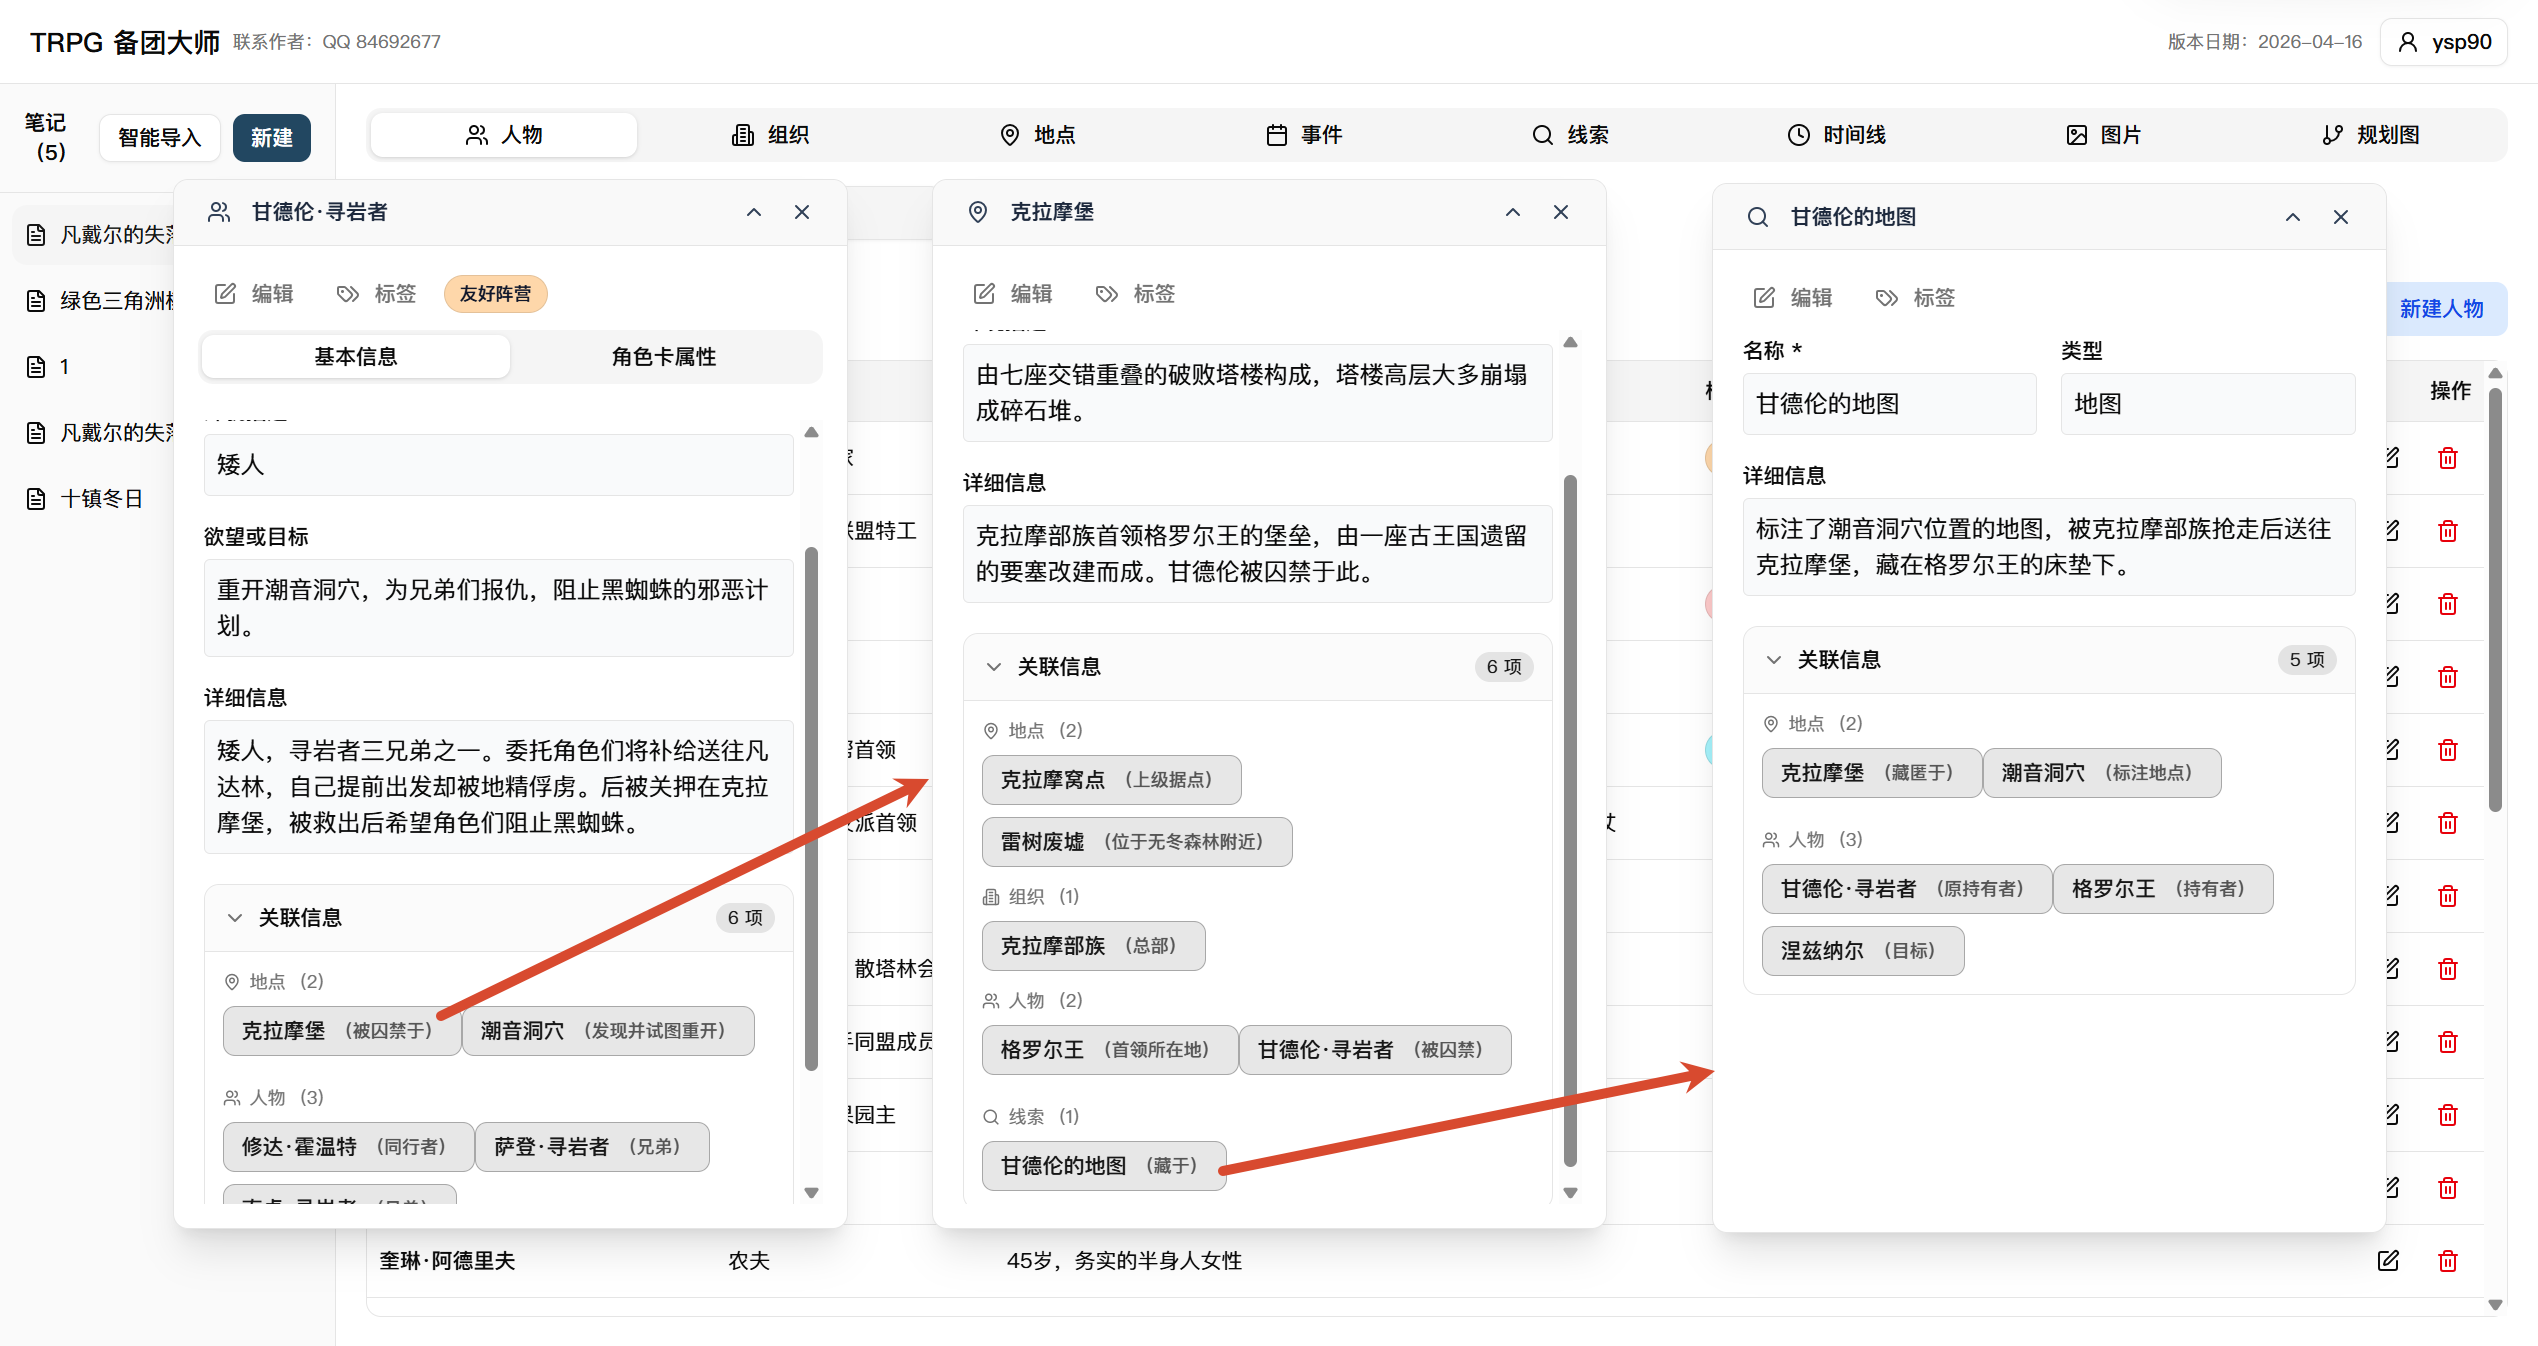The image size is (2538, 1346).
Task: Click 编辑 in the 甘德伦·寻岩者 panel
Action: coord(255,294)
